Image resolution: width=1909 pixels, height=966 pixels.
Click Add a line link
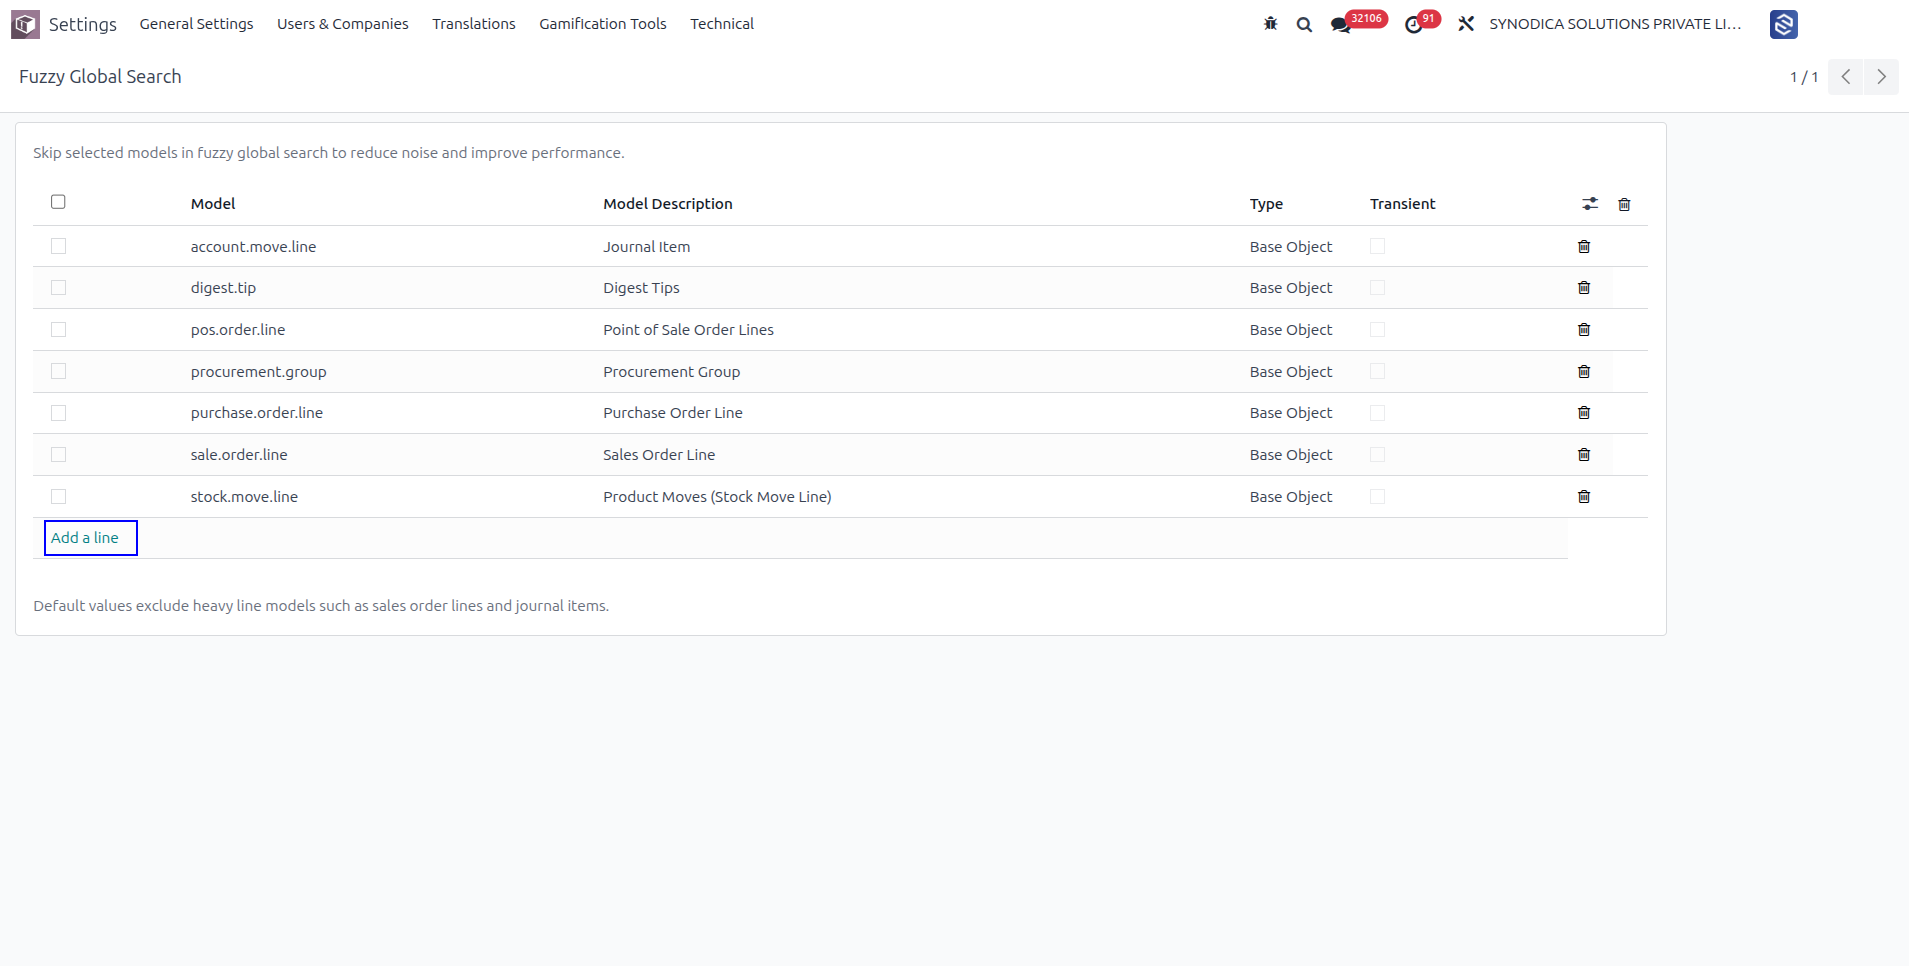coord(85,538)
